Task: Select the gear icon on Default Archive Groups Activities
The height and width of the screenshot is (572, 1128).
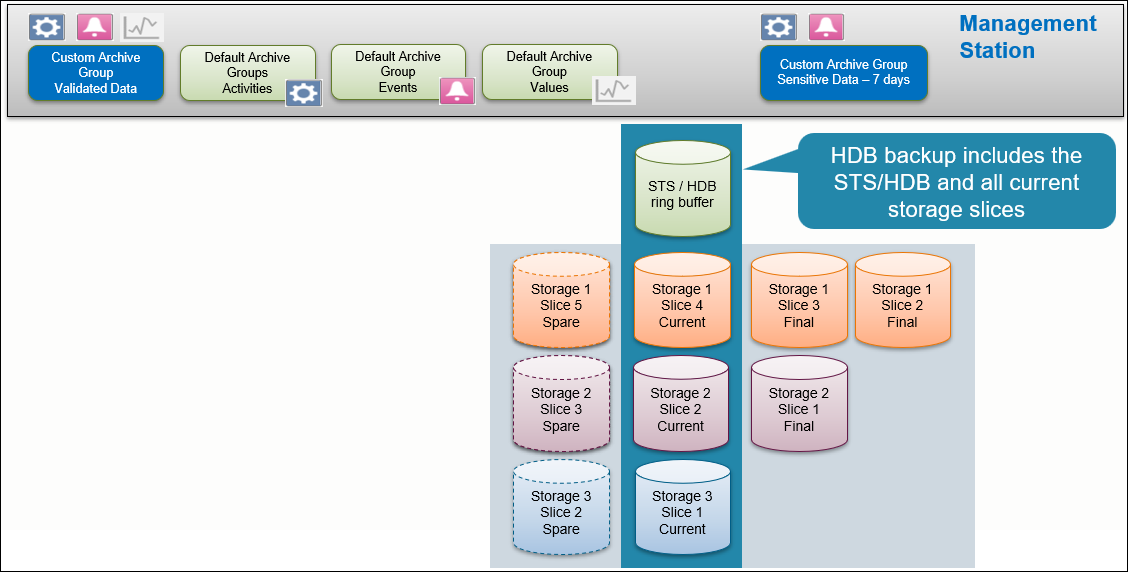Action: point(304,93)
